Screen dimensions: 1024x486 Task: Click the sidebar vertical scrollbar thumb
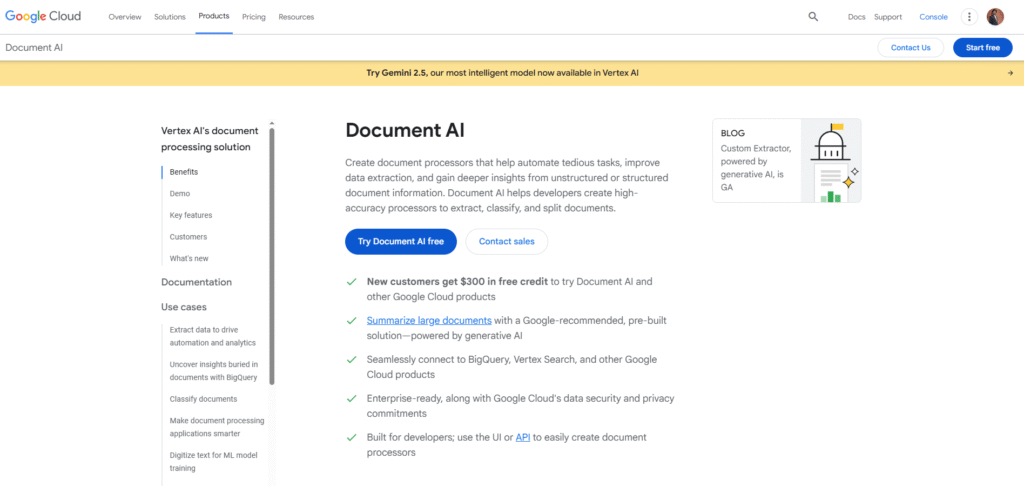[272, 256]
